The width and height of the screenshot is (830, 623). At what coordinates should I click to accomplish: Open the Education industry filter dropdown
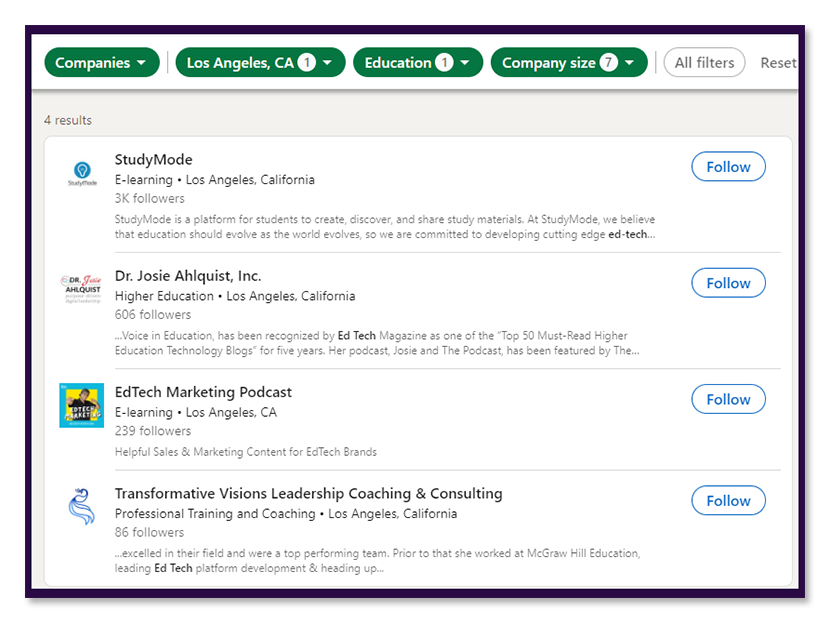click(418, 62)
